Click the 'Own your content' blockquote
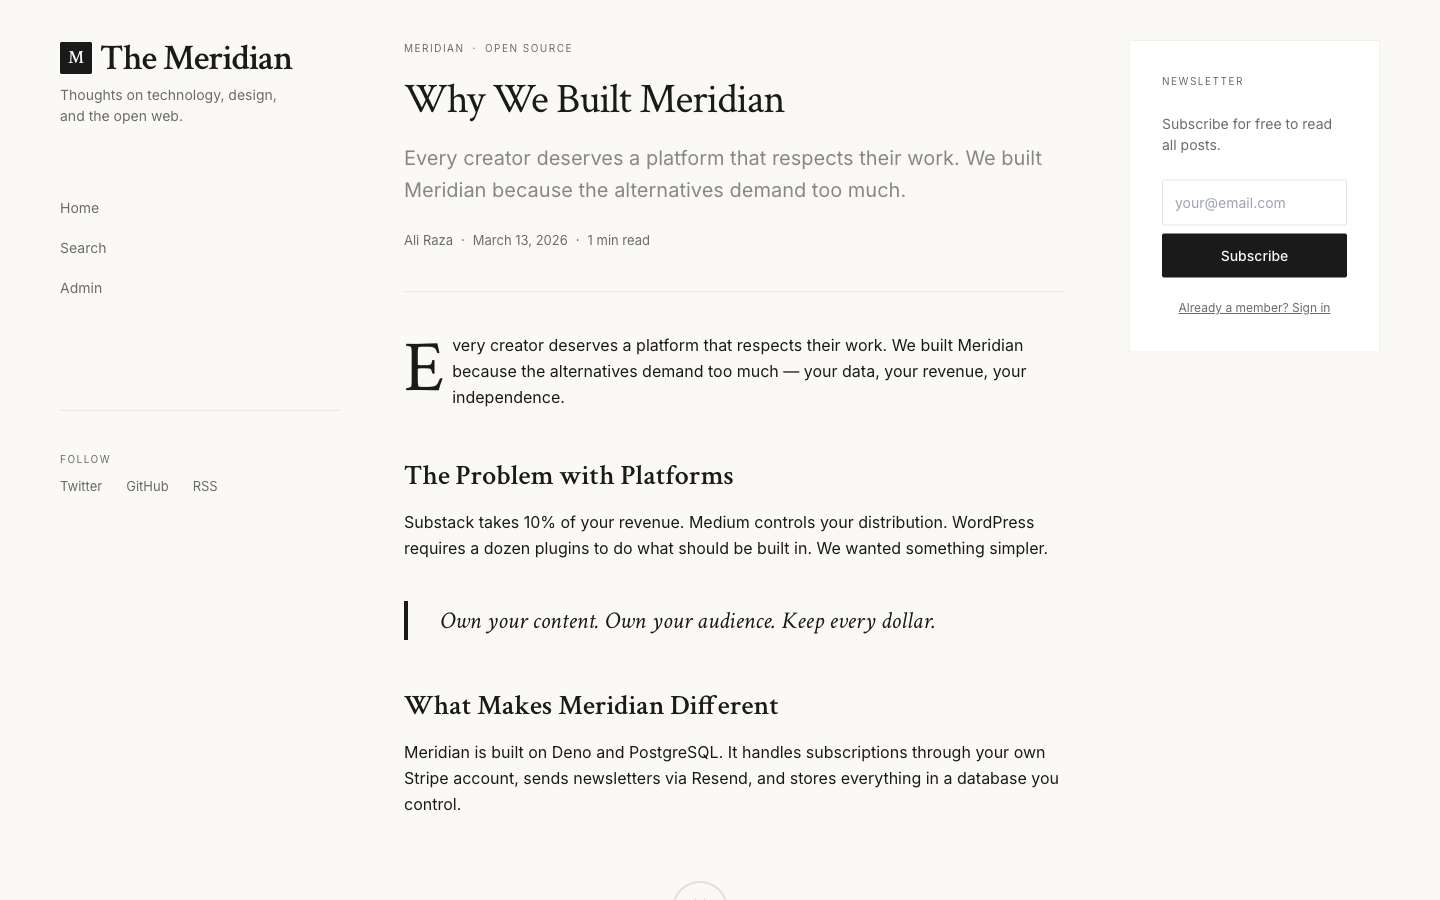 coord(688,621)
